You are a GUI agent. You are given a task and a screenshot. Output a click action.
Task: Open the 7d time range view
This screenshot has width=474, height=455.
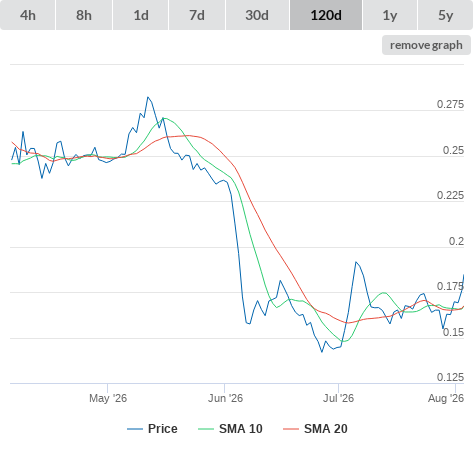click(197, 15)
